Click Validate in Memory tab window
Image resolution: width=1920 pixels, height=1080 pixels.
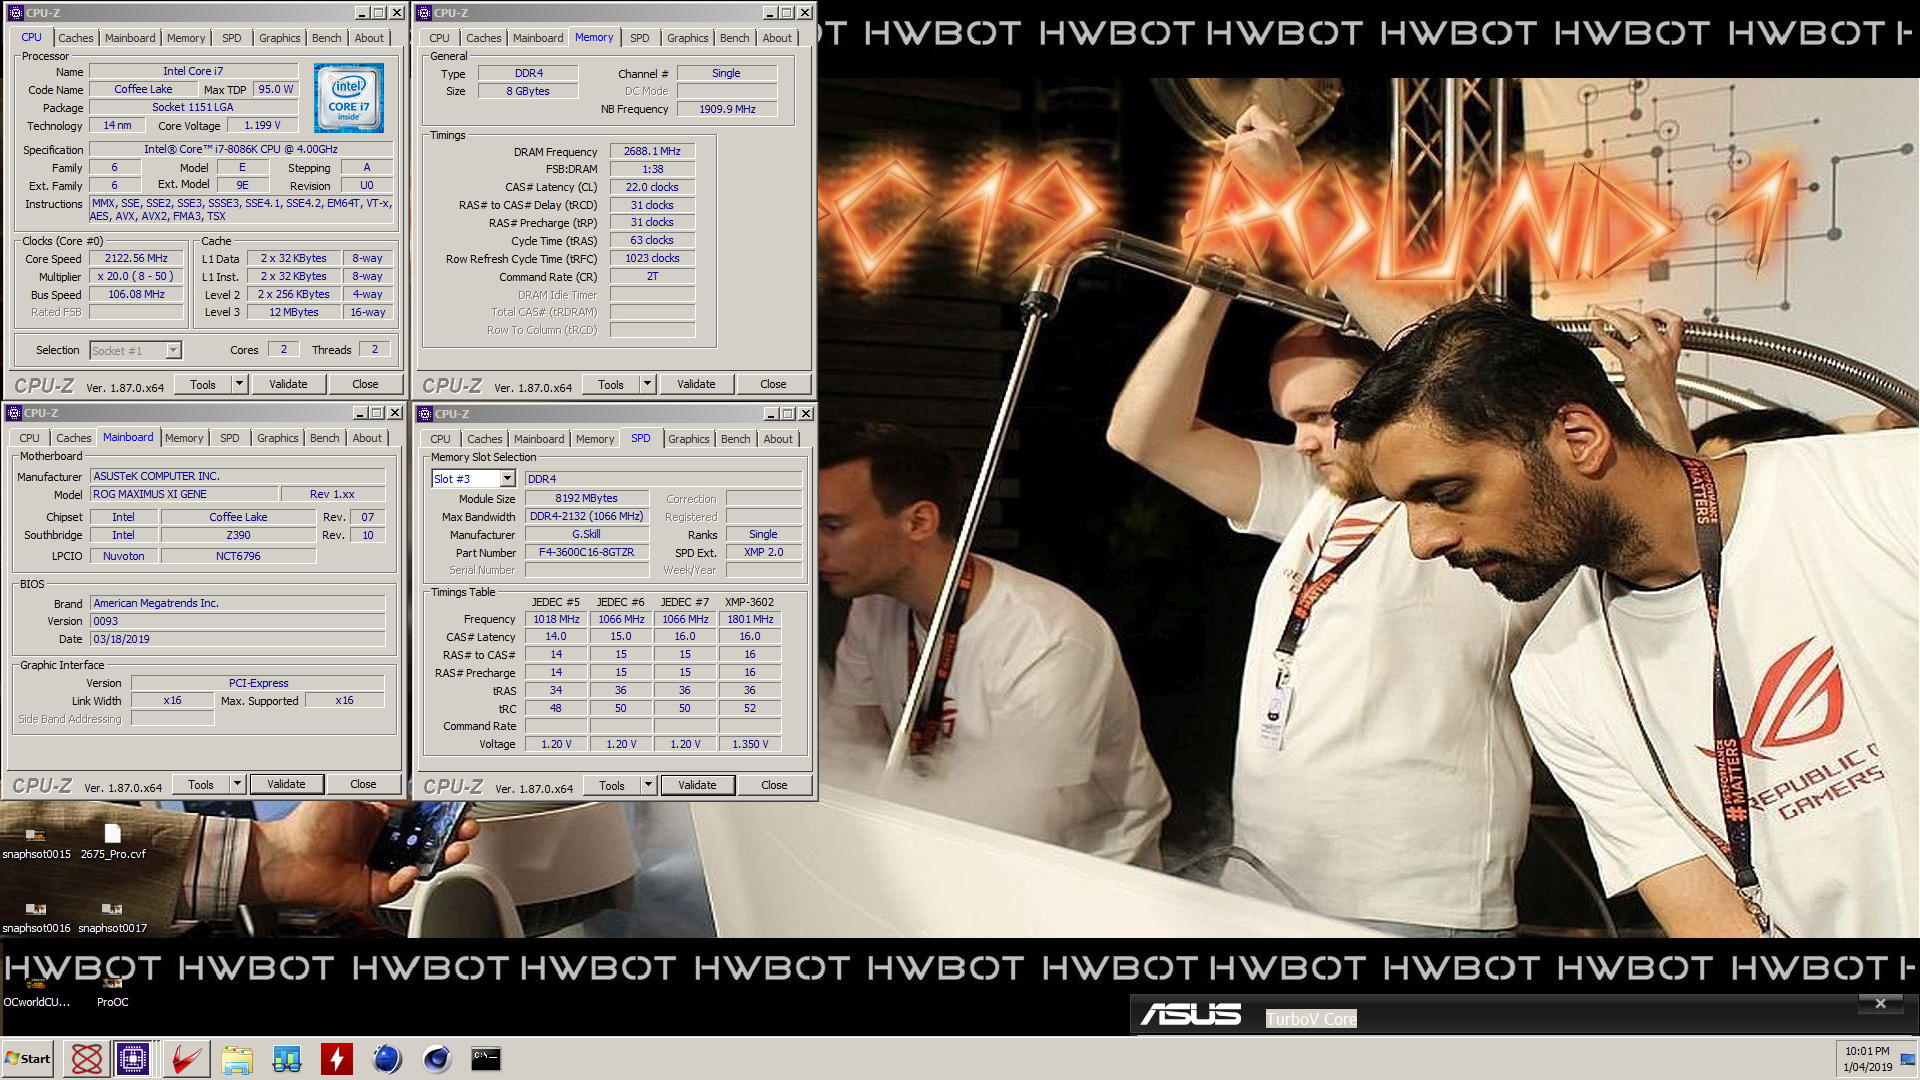point(696,384)
